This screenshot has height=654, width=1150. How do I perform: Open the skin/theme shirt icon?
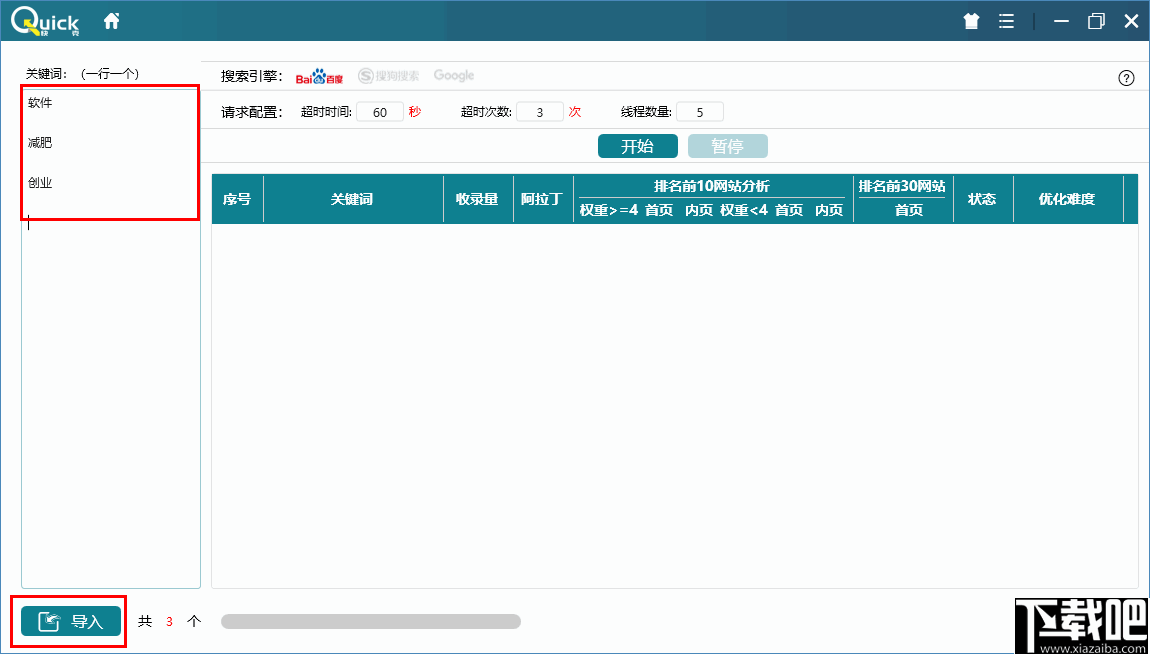point(970,19)
